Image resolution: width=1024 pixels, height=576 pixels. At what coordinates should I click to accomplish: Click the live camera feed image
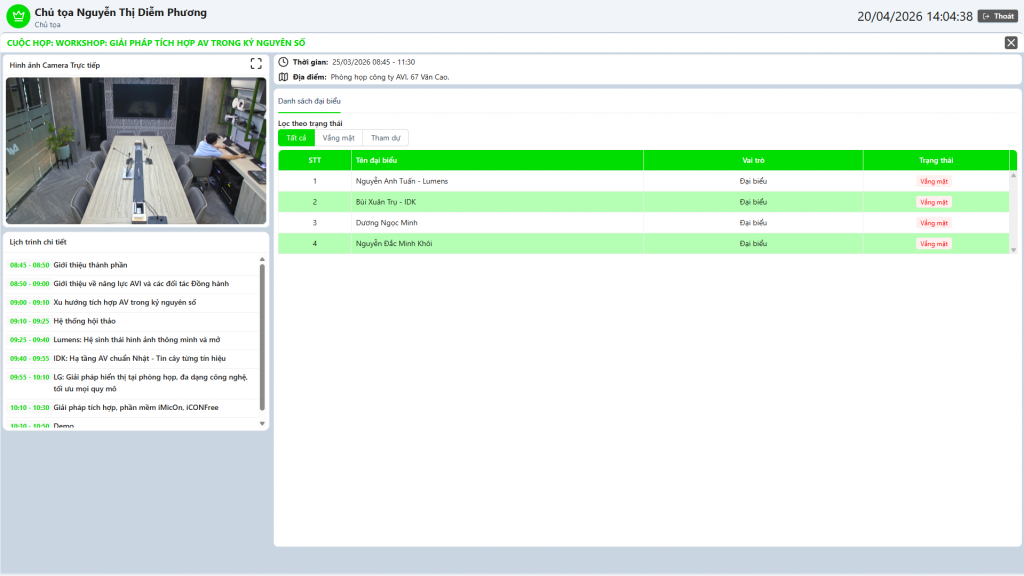[136, 150]
